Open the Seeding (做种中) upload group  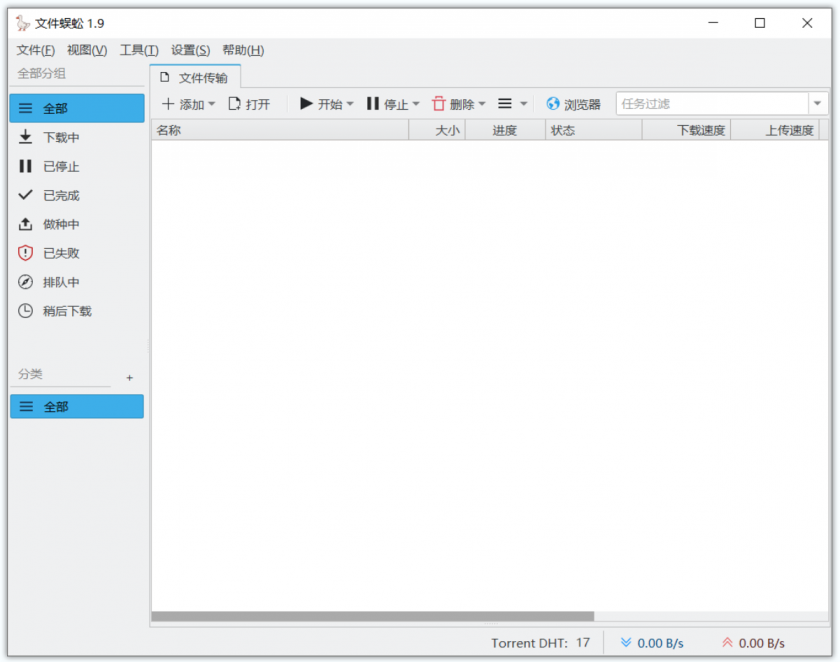tap(61, 224)
